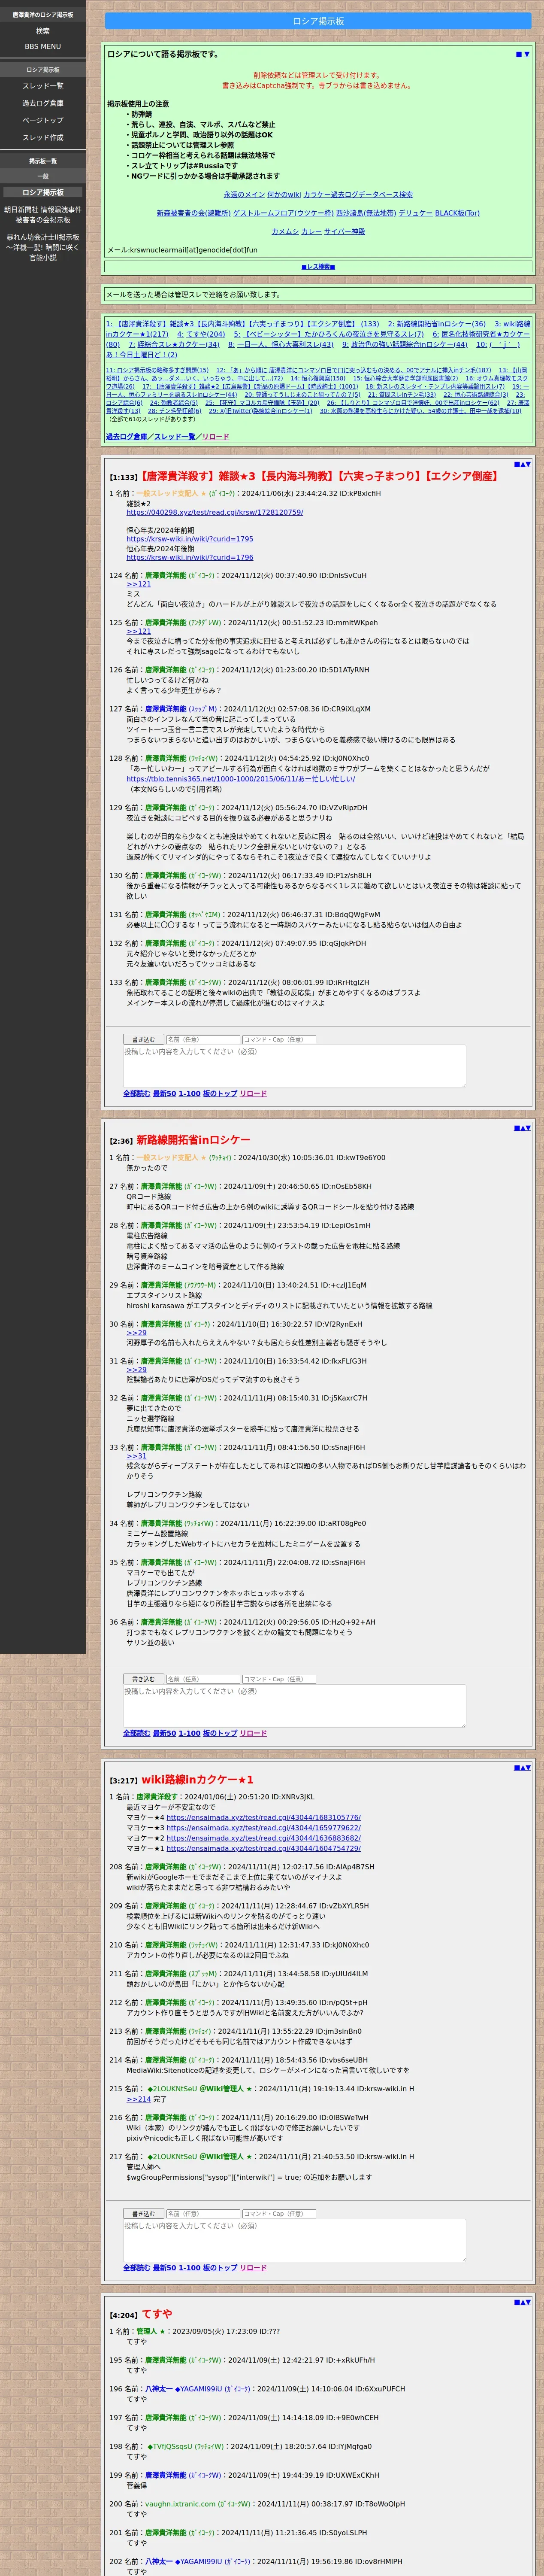Open the サイバー神殿 link
The width and height of the screenshot is (544, 2576).
tap(344, 231)
